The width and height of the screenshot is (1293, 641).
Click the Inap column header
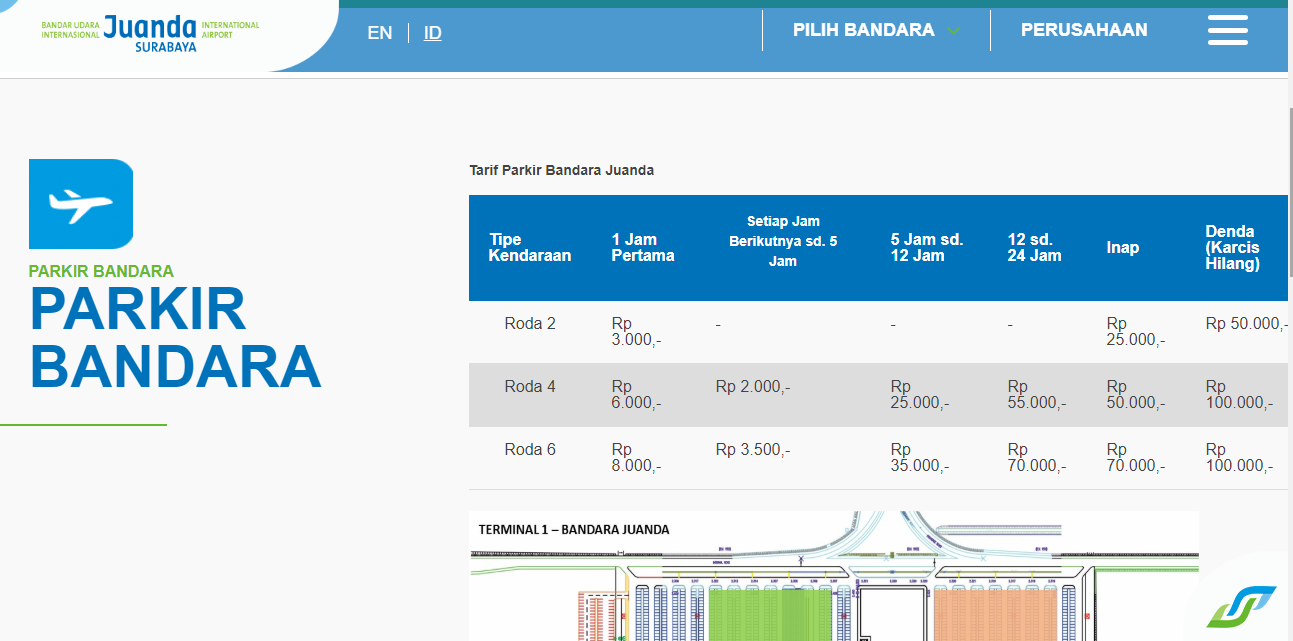[x=1123, y=248]
